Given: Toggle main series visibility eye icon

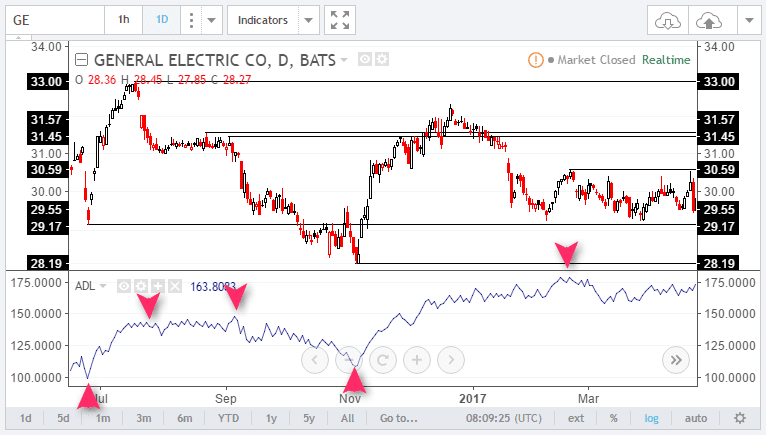Looking at the screenshot, I should [x=365, y=60].
